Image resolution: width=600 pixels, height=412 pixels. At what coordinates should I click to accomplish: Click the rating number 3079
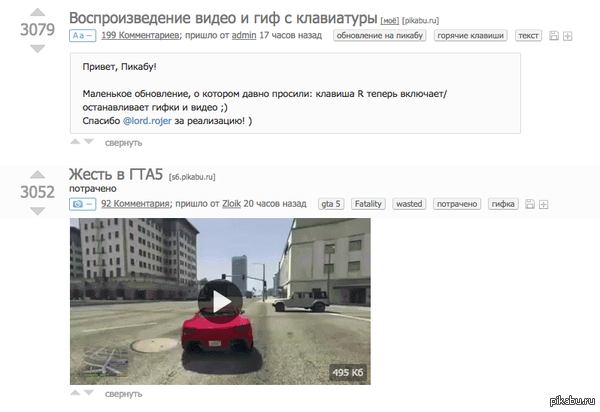click(38, 30)
